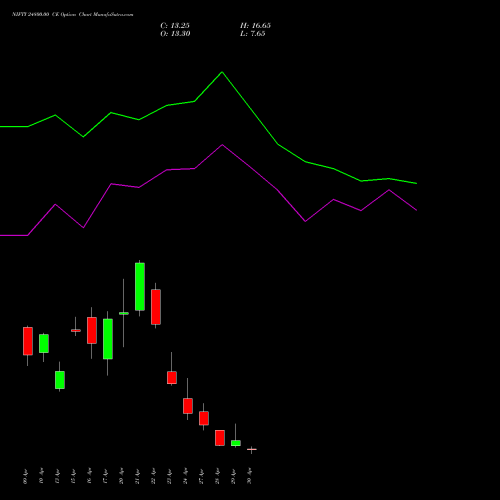Select the 29 Apr small green candlestick
The width and height of the screenshot is (500, 500).
tap(236, 443)
